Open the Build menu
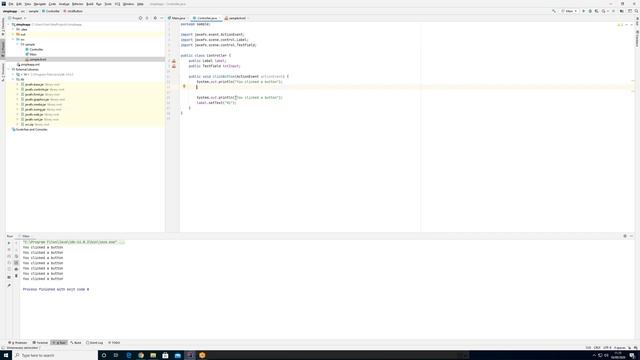Viewport: 640px width, 360px height. click(x=90, y=4)
